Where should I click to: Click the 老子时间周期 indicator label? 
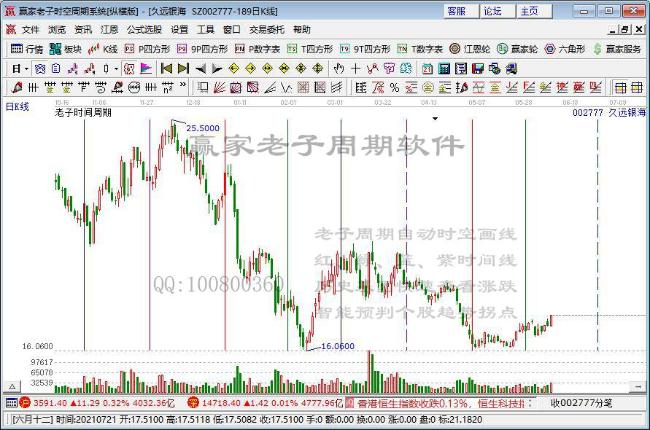click(83, 112)
